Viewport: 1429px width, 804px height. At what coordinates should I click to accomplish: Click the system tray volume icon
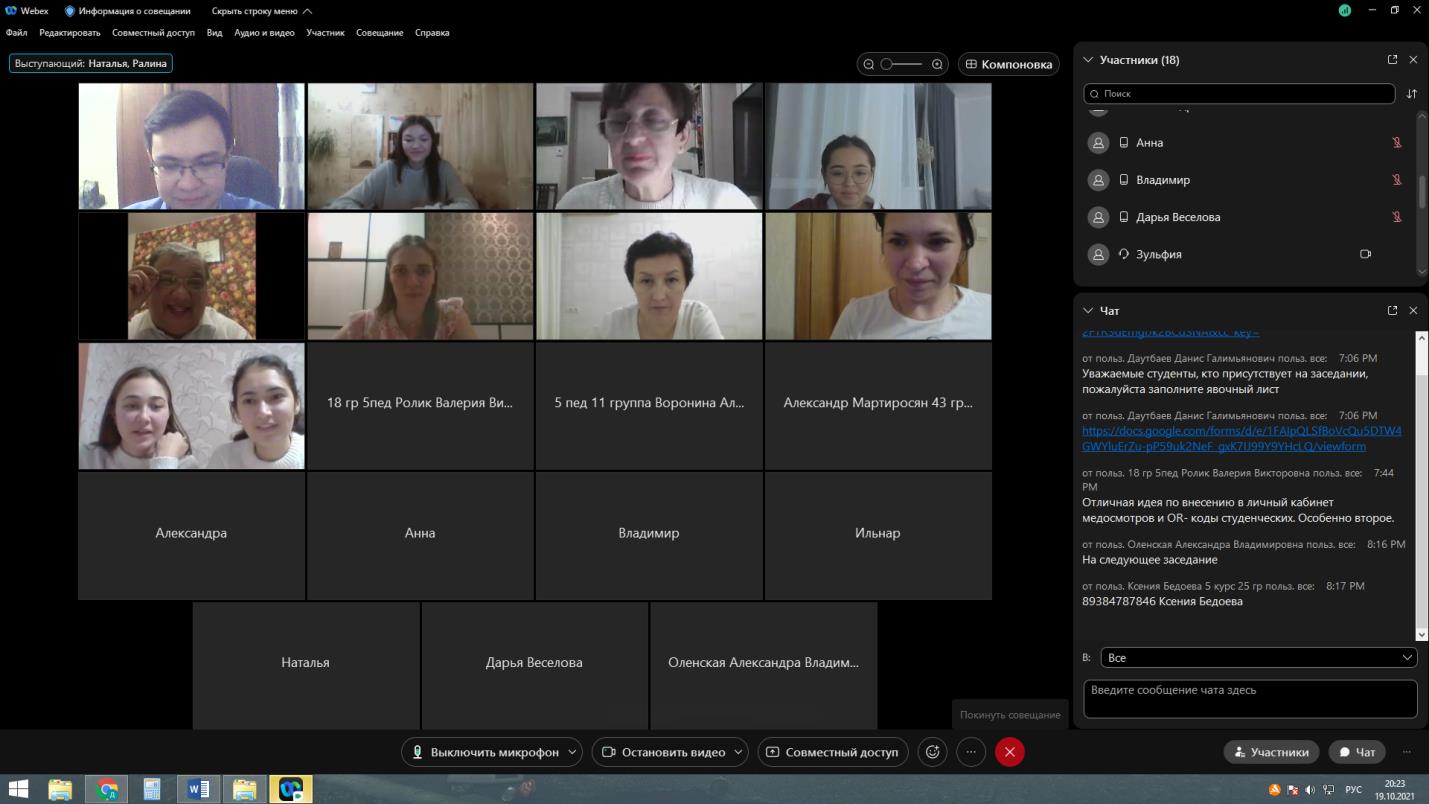pyautogui.click(x=1309, y=790)
